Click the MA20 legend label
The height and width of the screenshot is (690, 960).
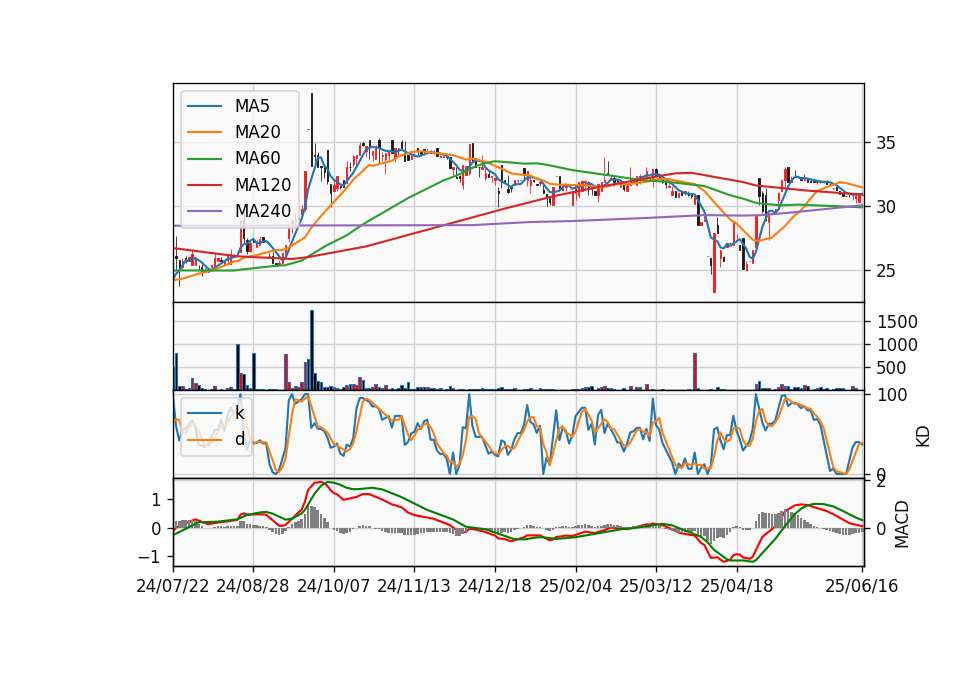257,132
